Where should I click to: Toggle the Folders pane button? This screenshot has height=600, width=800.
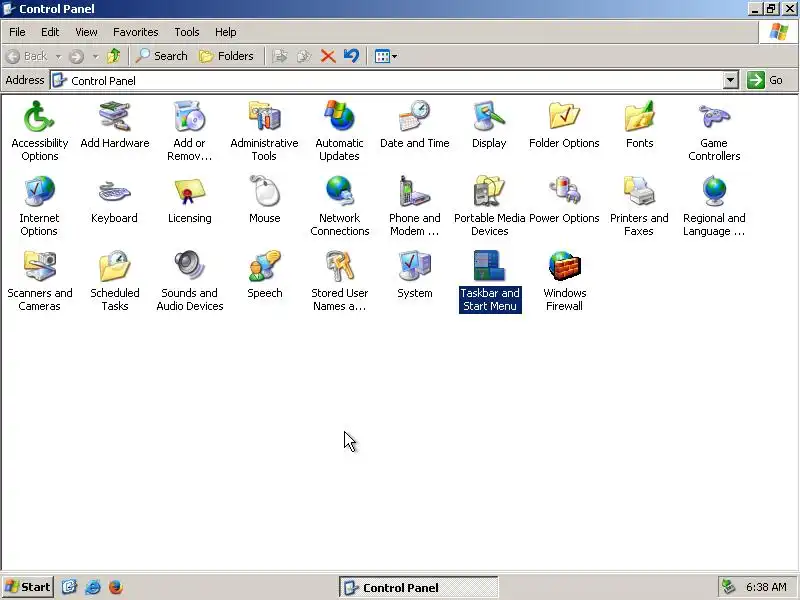tap(227, 56)
